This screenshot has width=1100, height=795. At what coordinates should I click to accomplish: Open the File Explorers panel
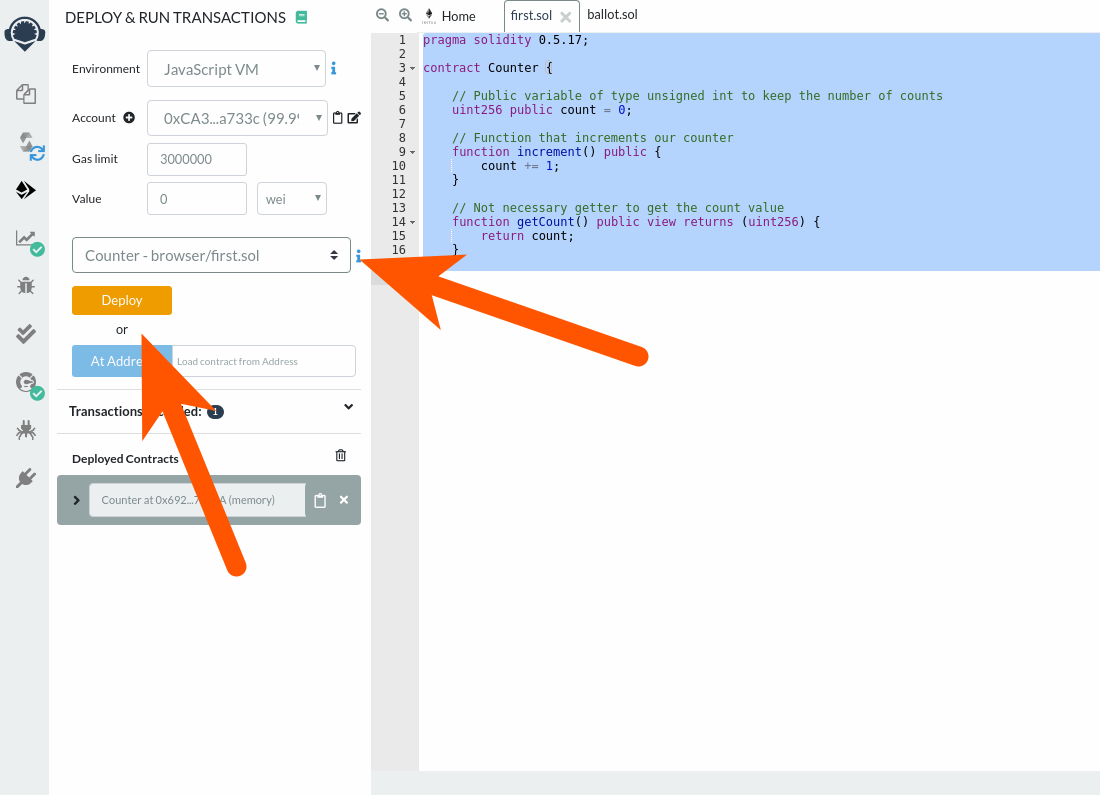(x=25, y=93)
